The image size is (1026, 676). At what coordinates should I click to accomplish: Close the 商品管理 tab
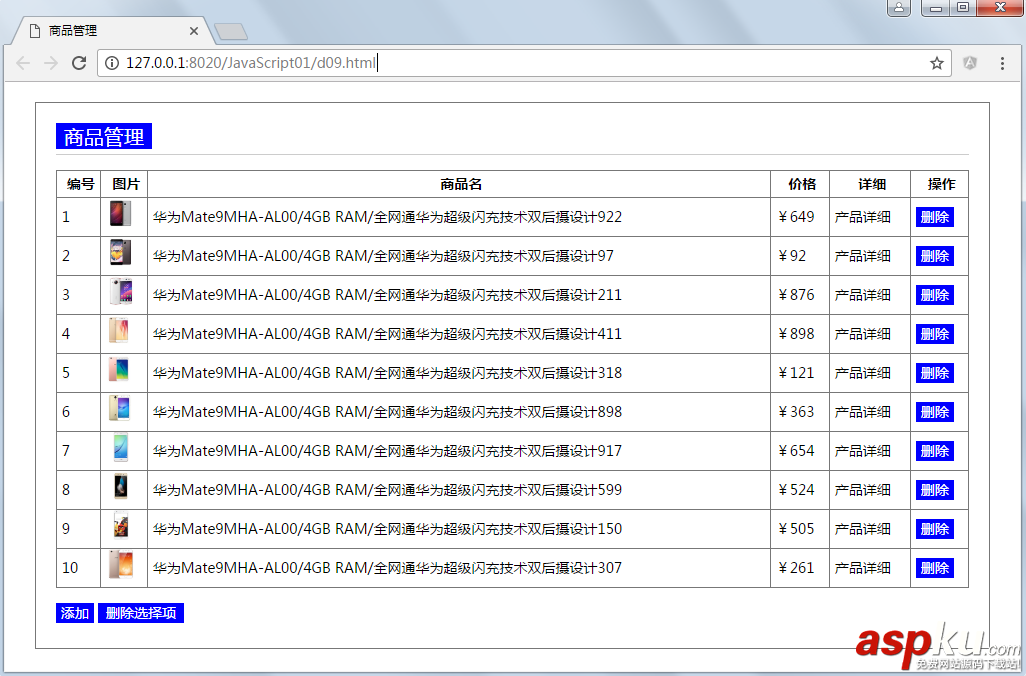194,31
